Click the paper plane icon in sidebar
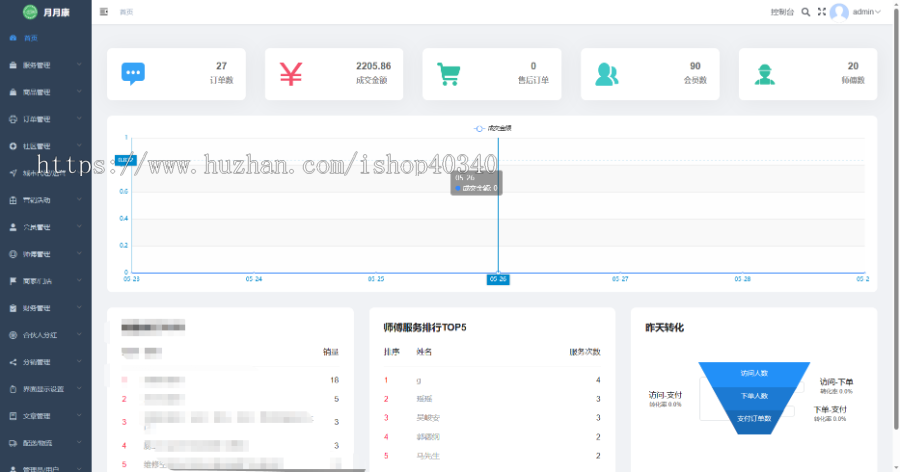Screen dimensions: 900x472 pyautogui.click(x=13, y=173)
